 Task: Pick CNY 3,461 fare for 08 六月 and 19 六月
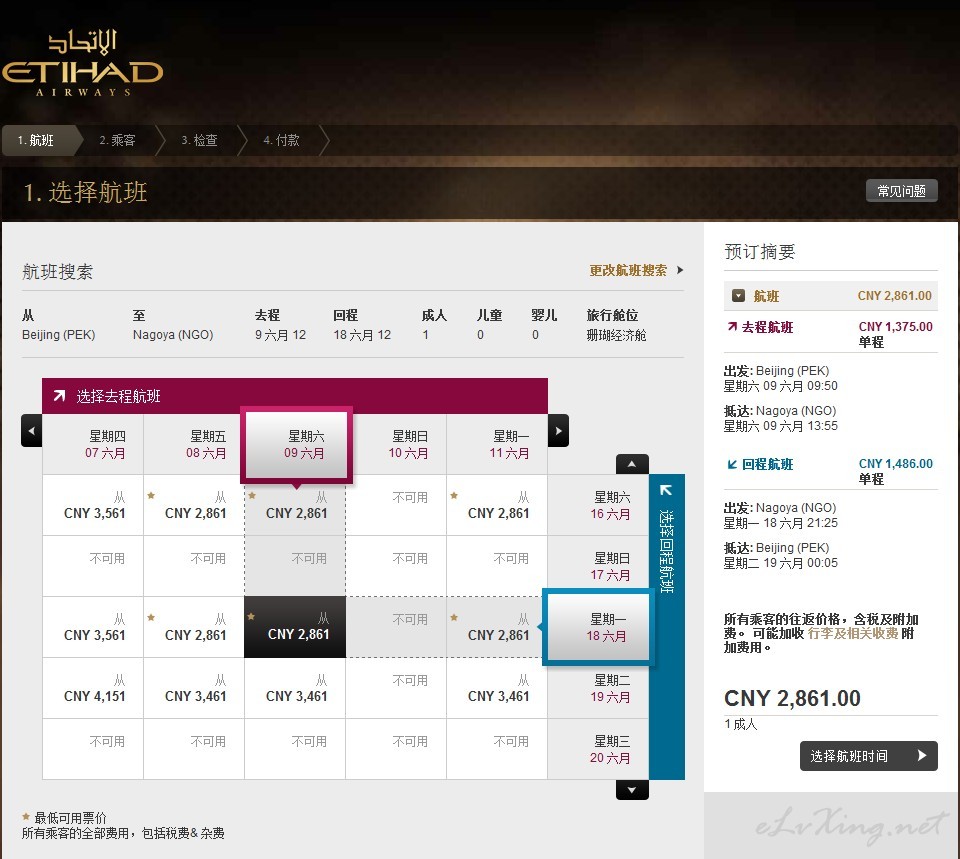[194, 688]
